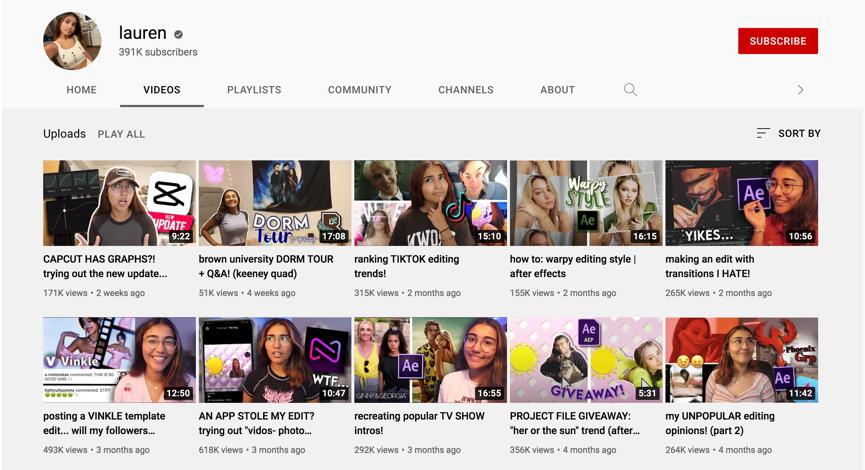This screenshot has height=470, width=865.
Task: Click the channel search magnifier icon
Action: [630, 89]
